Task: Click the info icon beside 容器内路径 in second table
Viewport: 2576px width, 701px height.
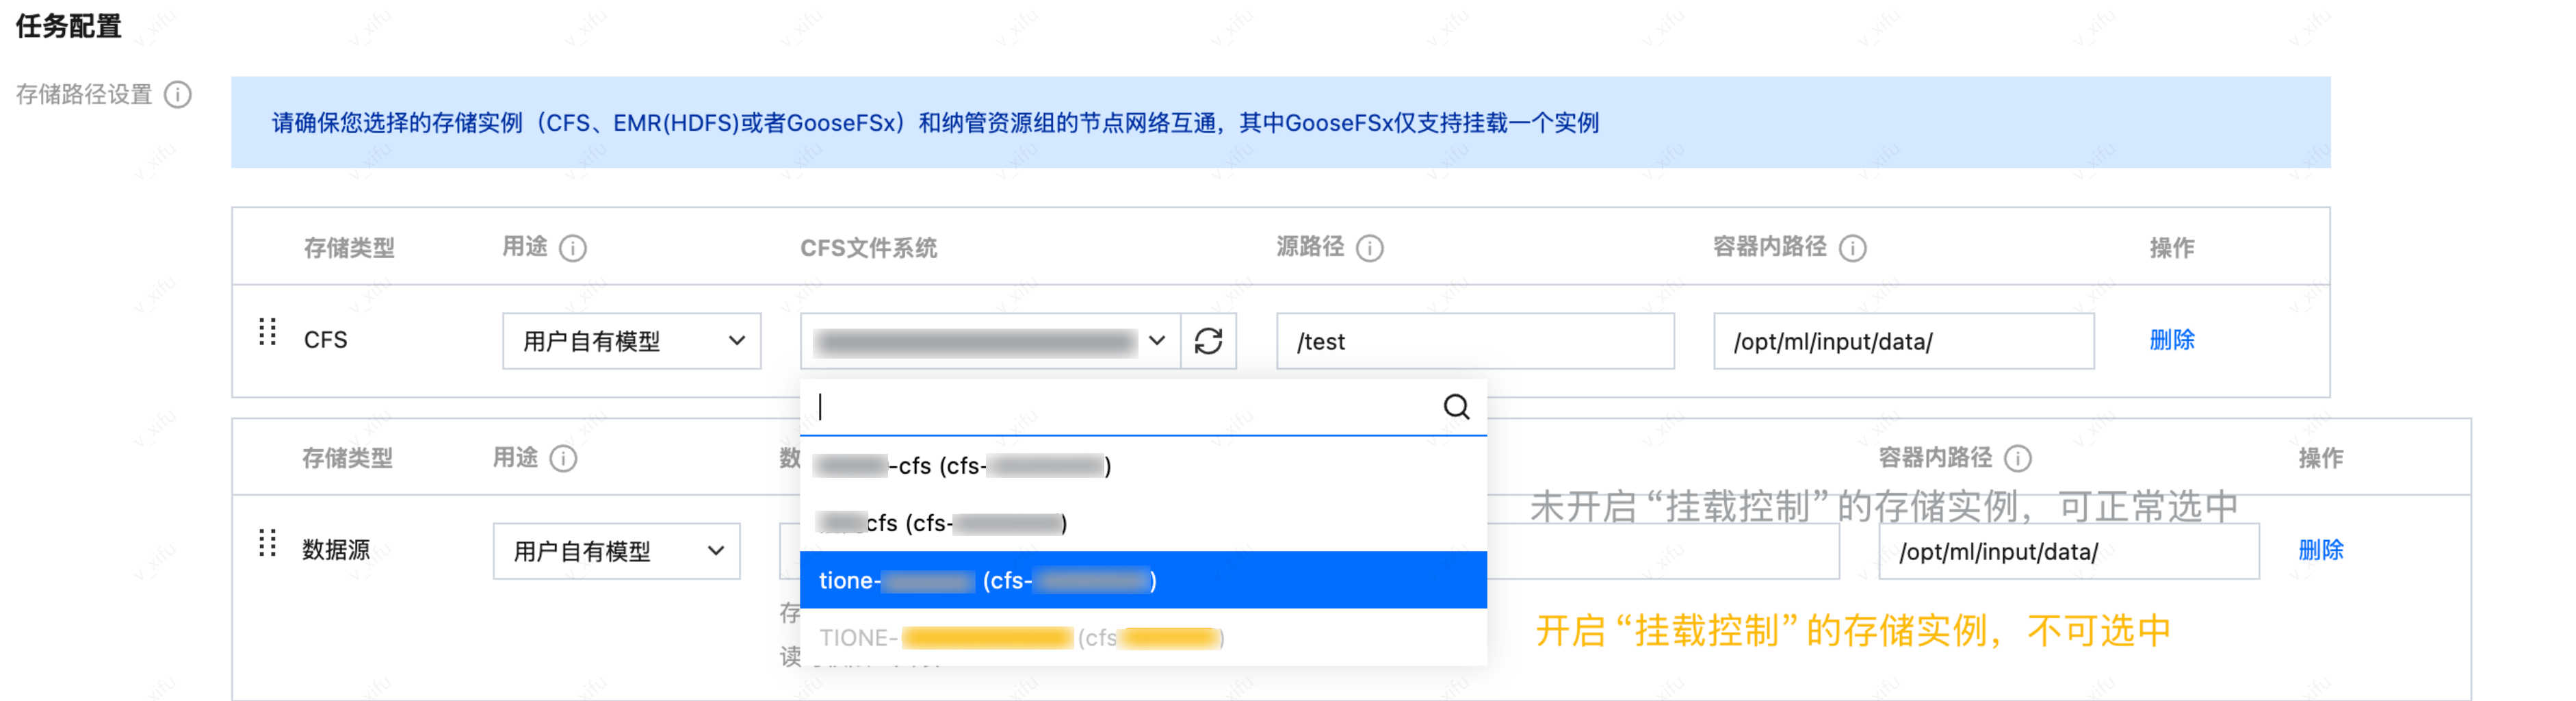Action: coord(2019,457)
